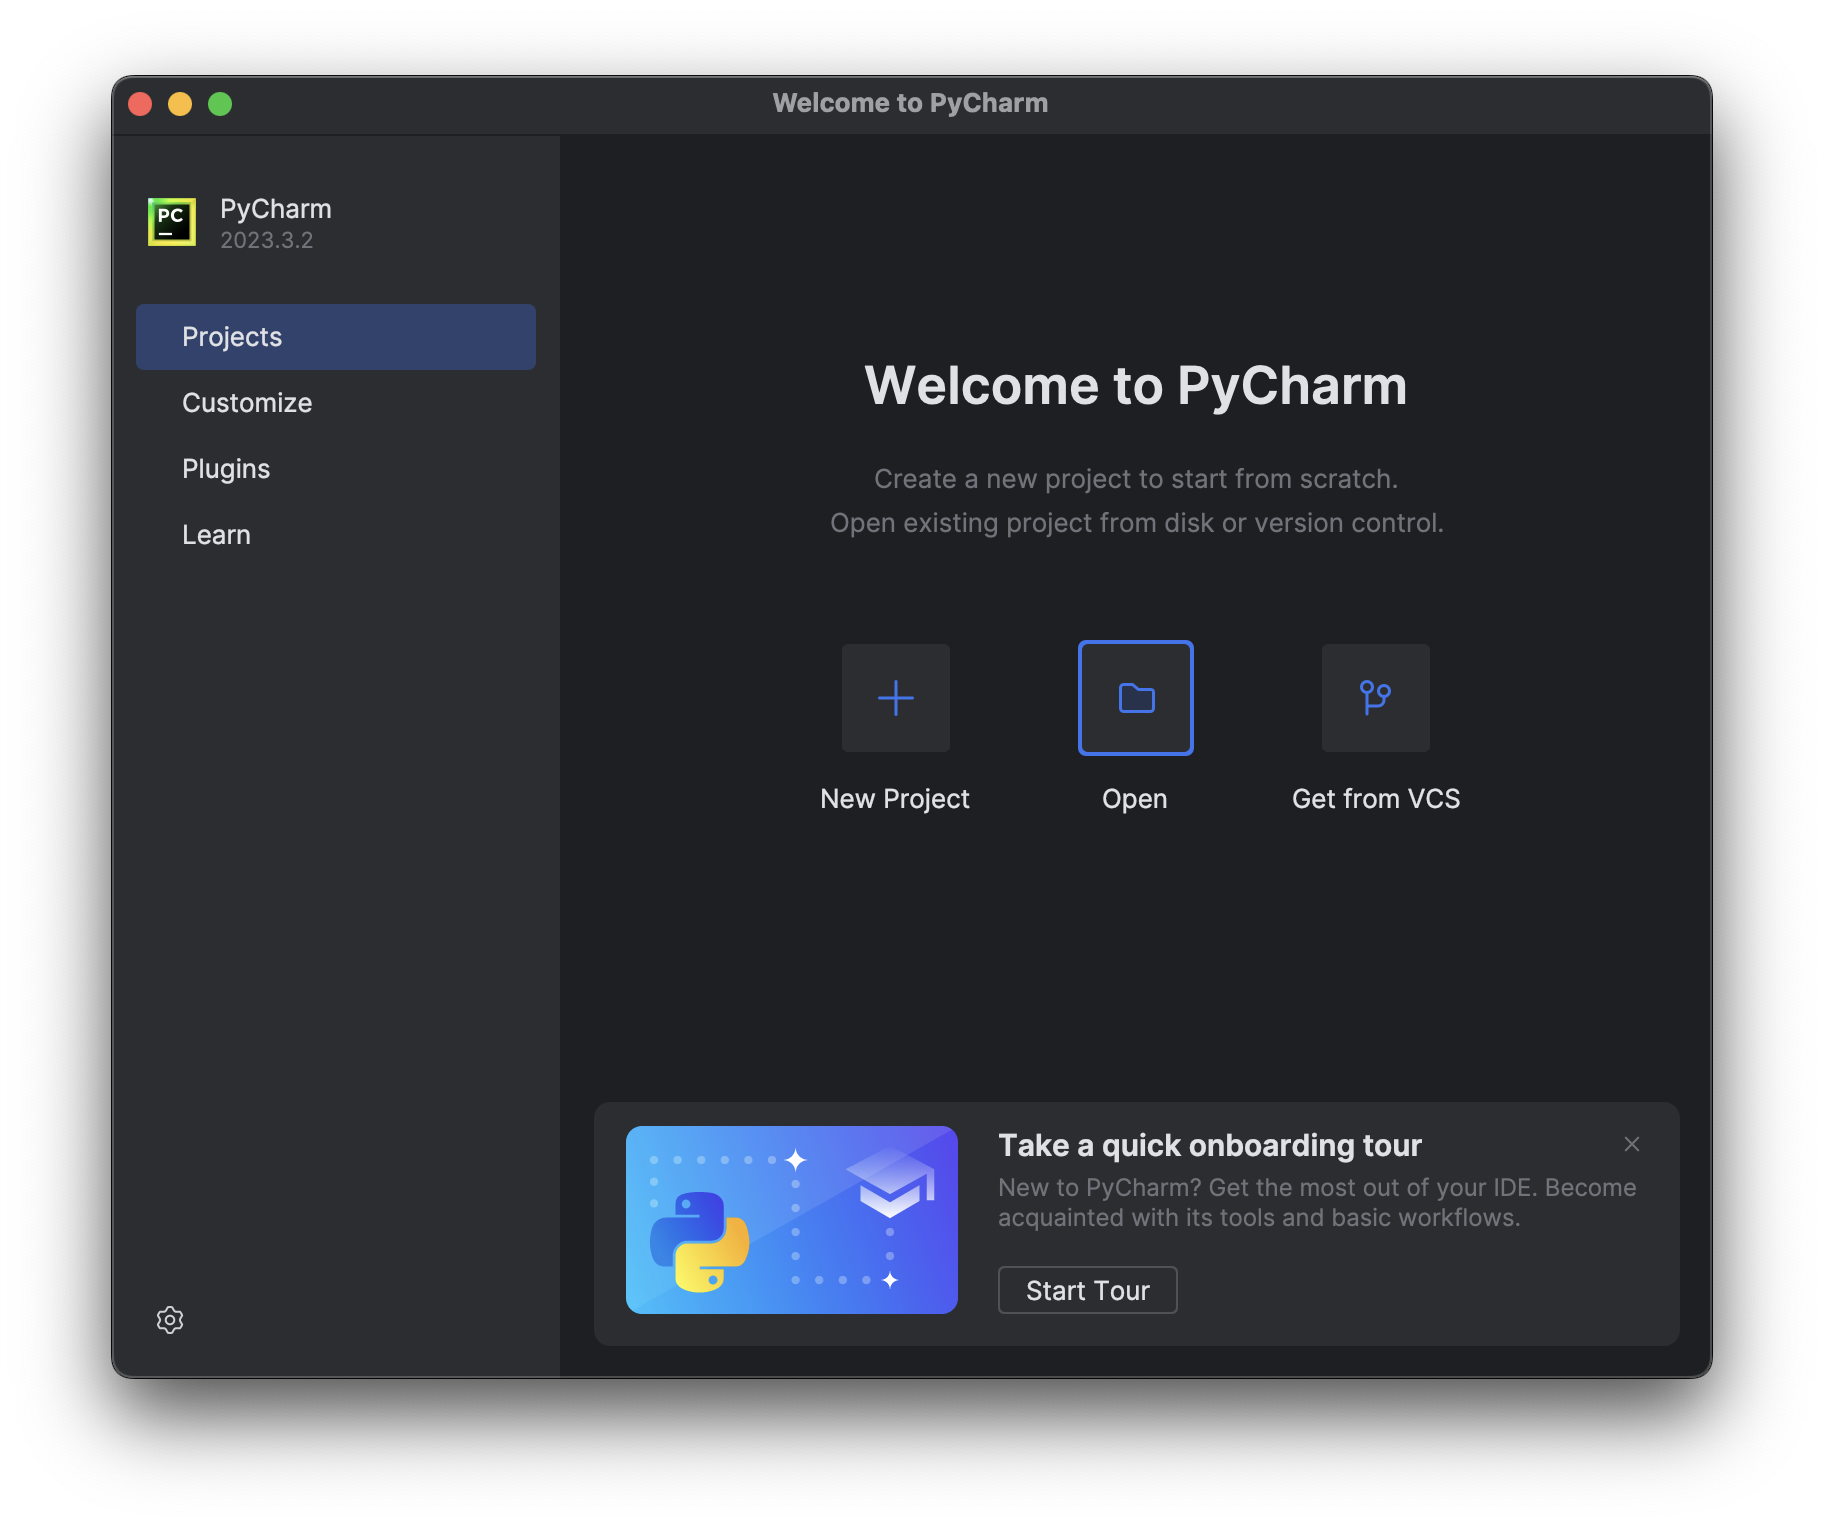The height and width of the screenshot is (1526, 1824).
Task: Click the green zoom traffic light button
Action: coord(220,103)
